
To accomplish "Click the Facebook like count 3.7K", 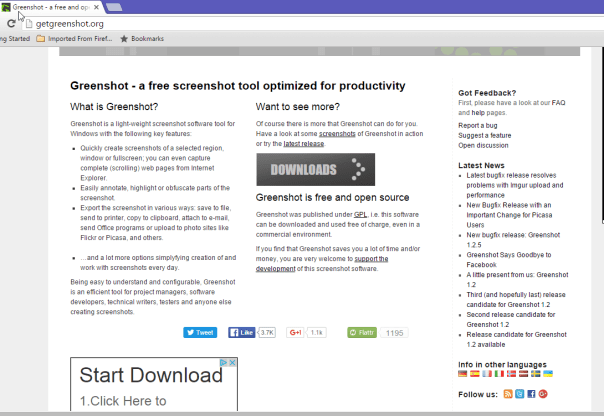I will [x=267, y=332].
